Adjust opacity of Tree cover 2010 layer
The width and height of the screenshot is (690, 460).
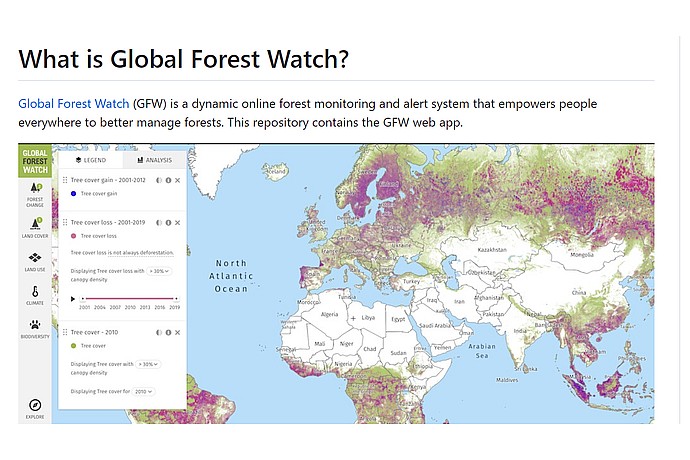tap(159, 332)
